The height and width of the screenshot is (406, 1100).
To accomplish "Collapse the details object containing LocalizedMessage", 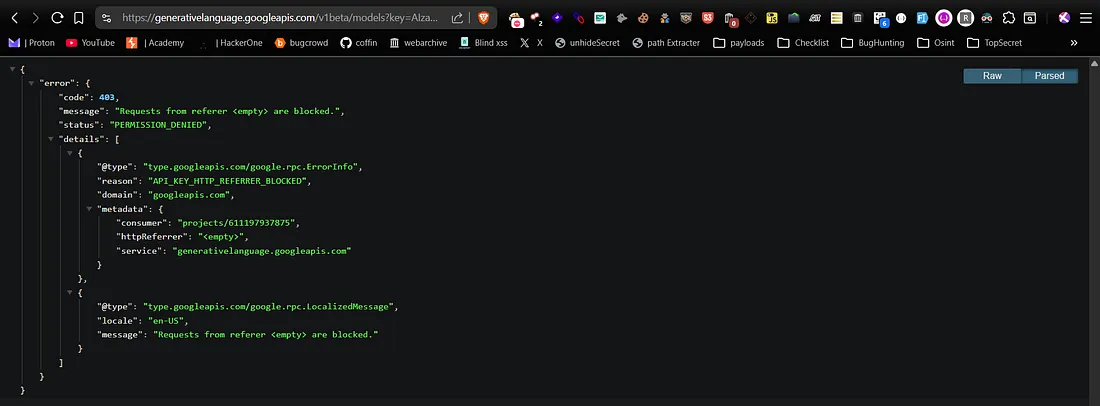I will tap(70, 292).
